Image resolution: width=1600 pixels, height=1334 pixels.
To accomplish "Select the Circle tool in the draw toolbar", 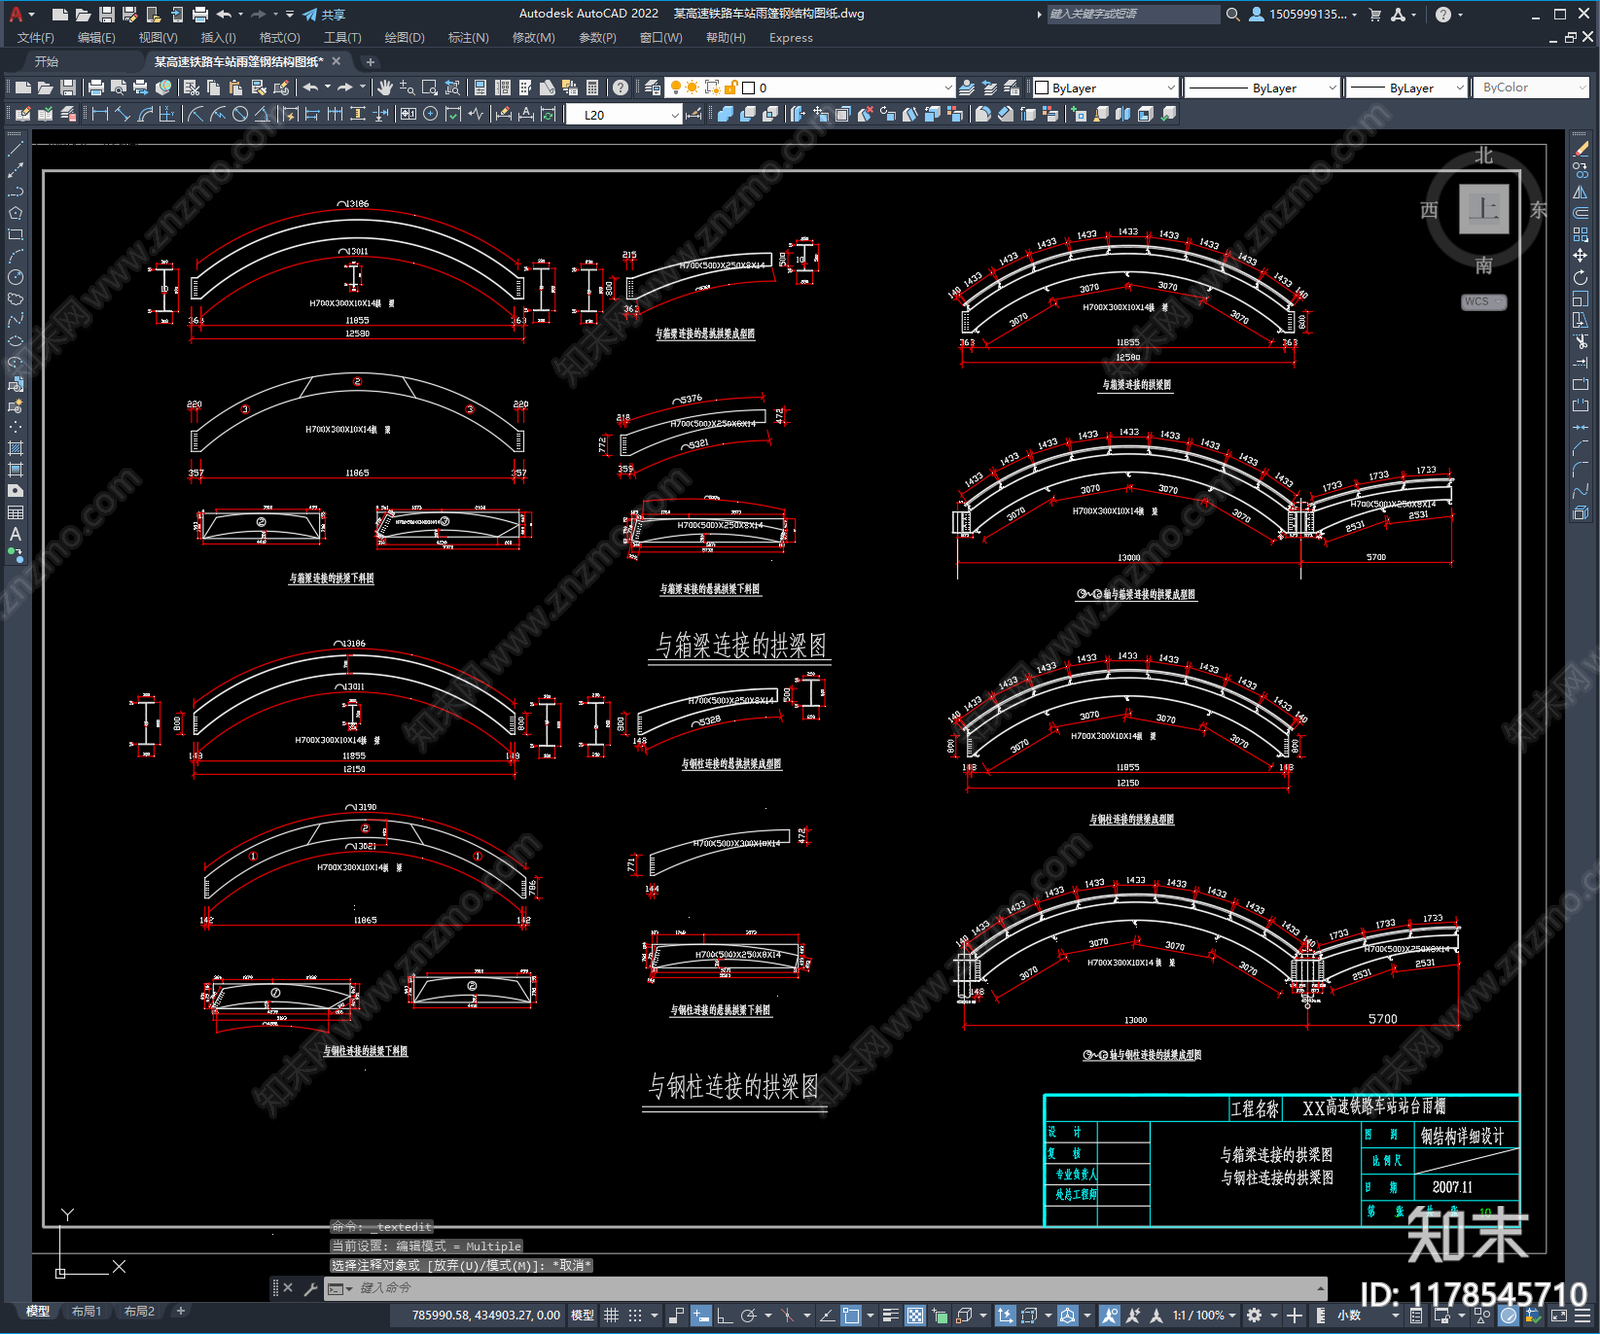I will pos(15,277).
